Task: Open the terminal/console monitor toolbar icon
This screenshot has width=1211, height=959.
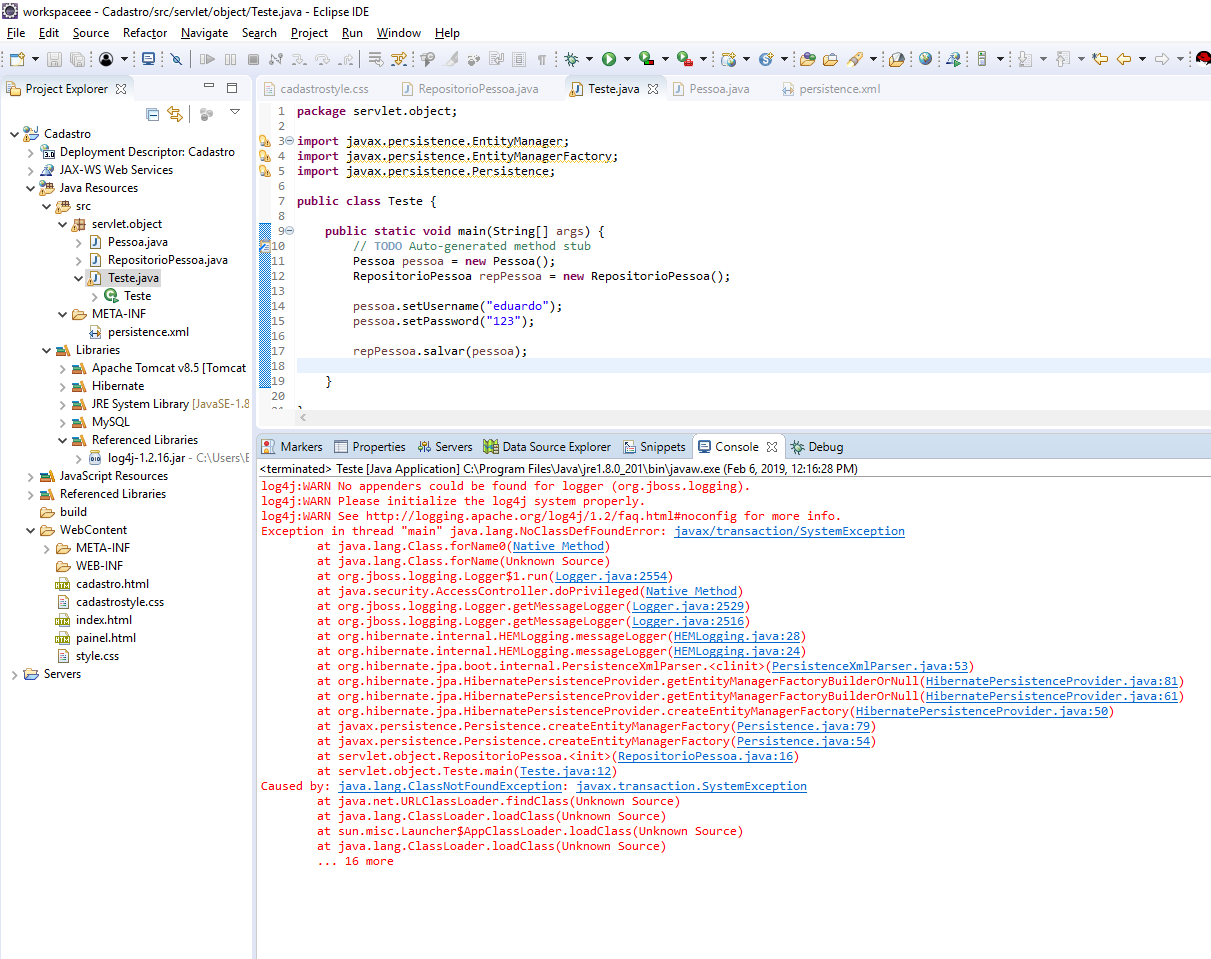Action: click(148, 59)
